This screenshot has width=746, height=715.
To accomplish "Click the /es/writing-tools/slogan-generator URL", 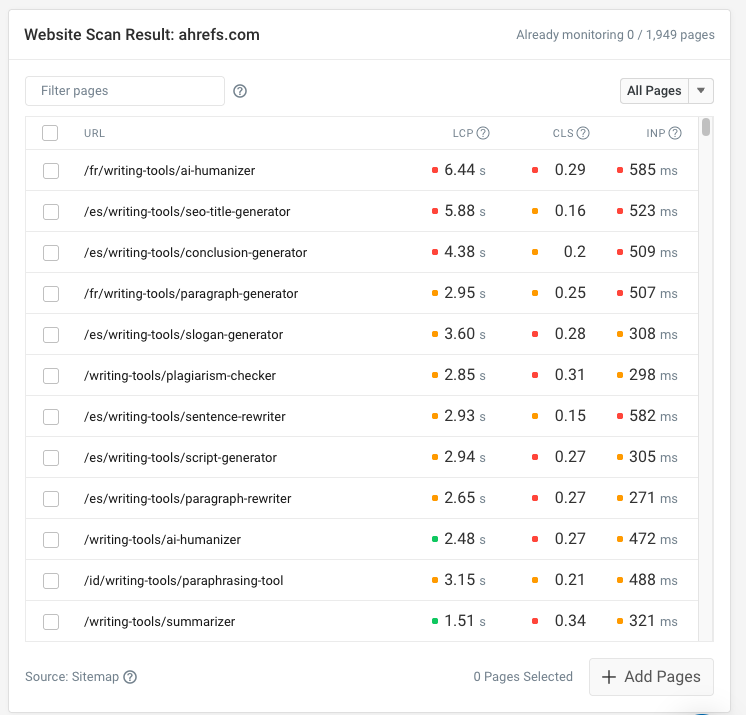I will (183, 334).
